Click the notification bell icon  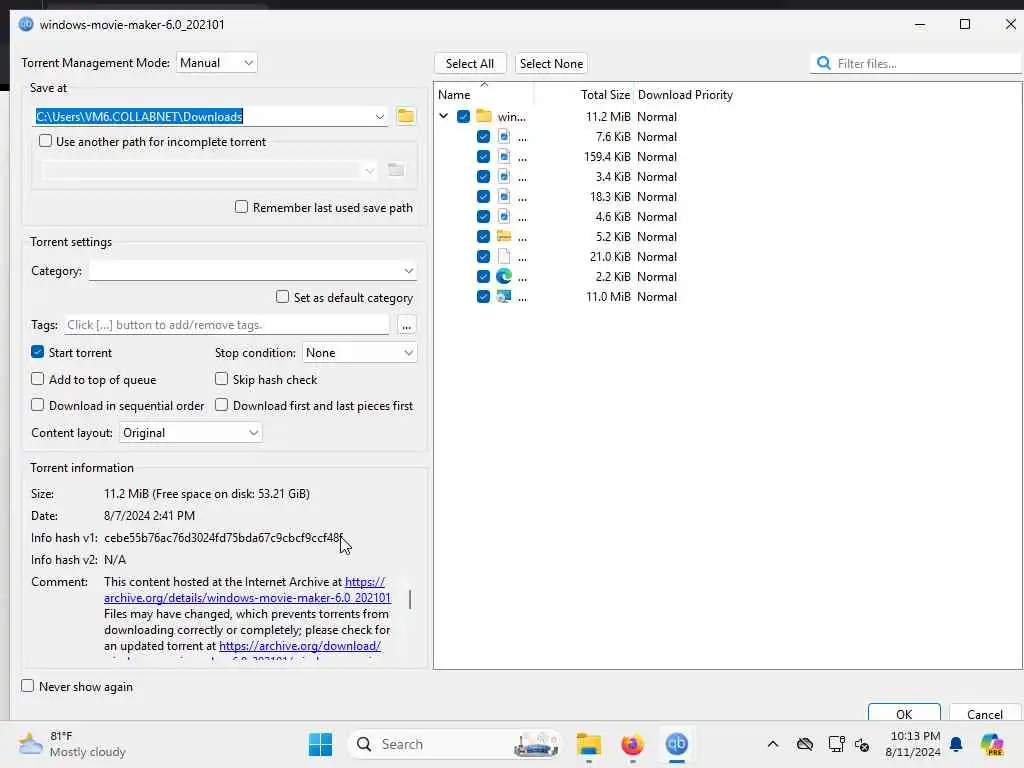click(x=955, y=744)
